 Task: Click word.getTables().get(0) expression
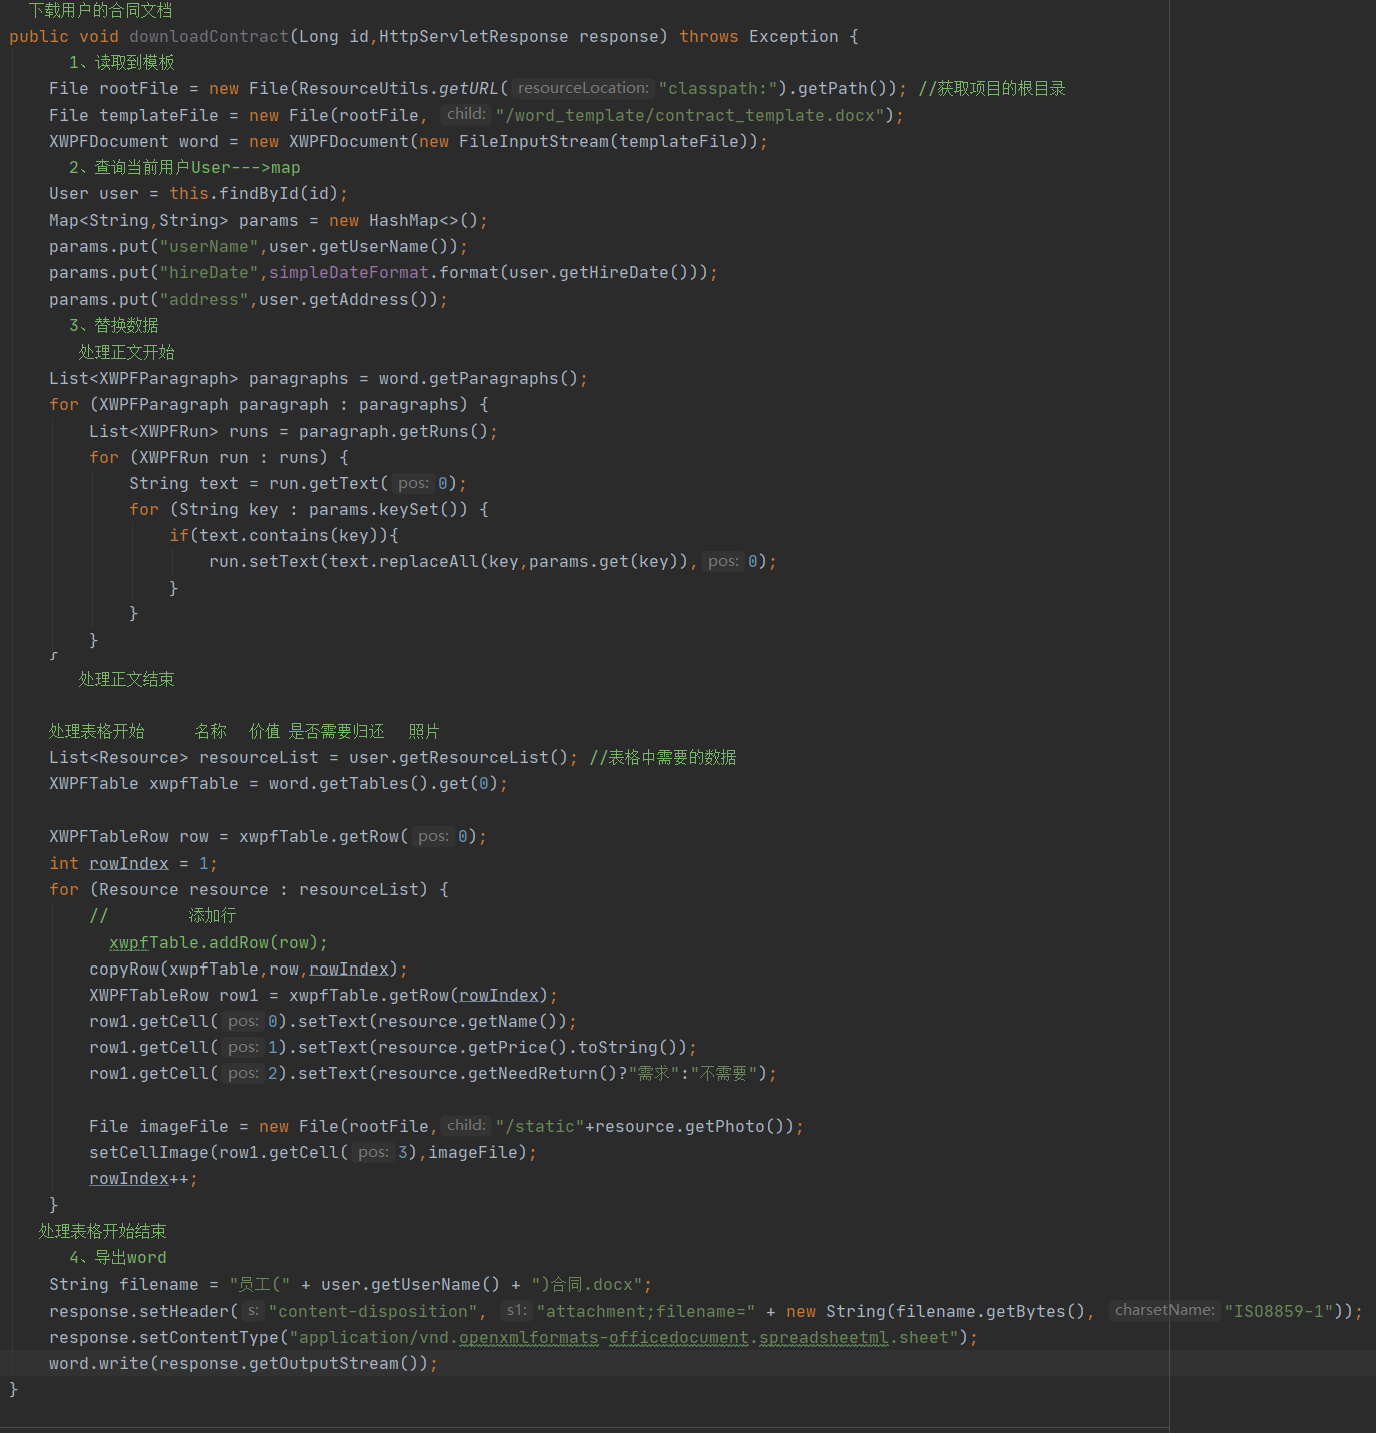383,783
